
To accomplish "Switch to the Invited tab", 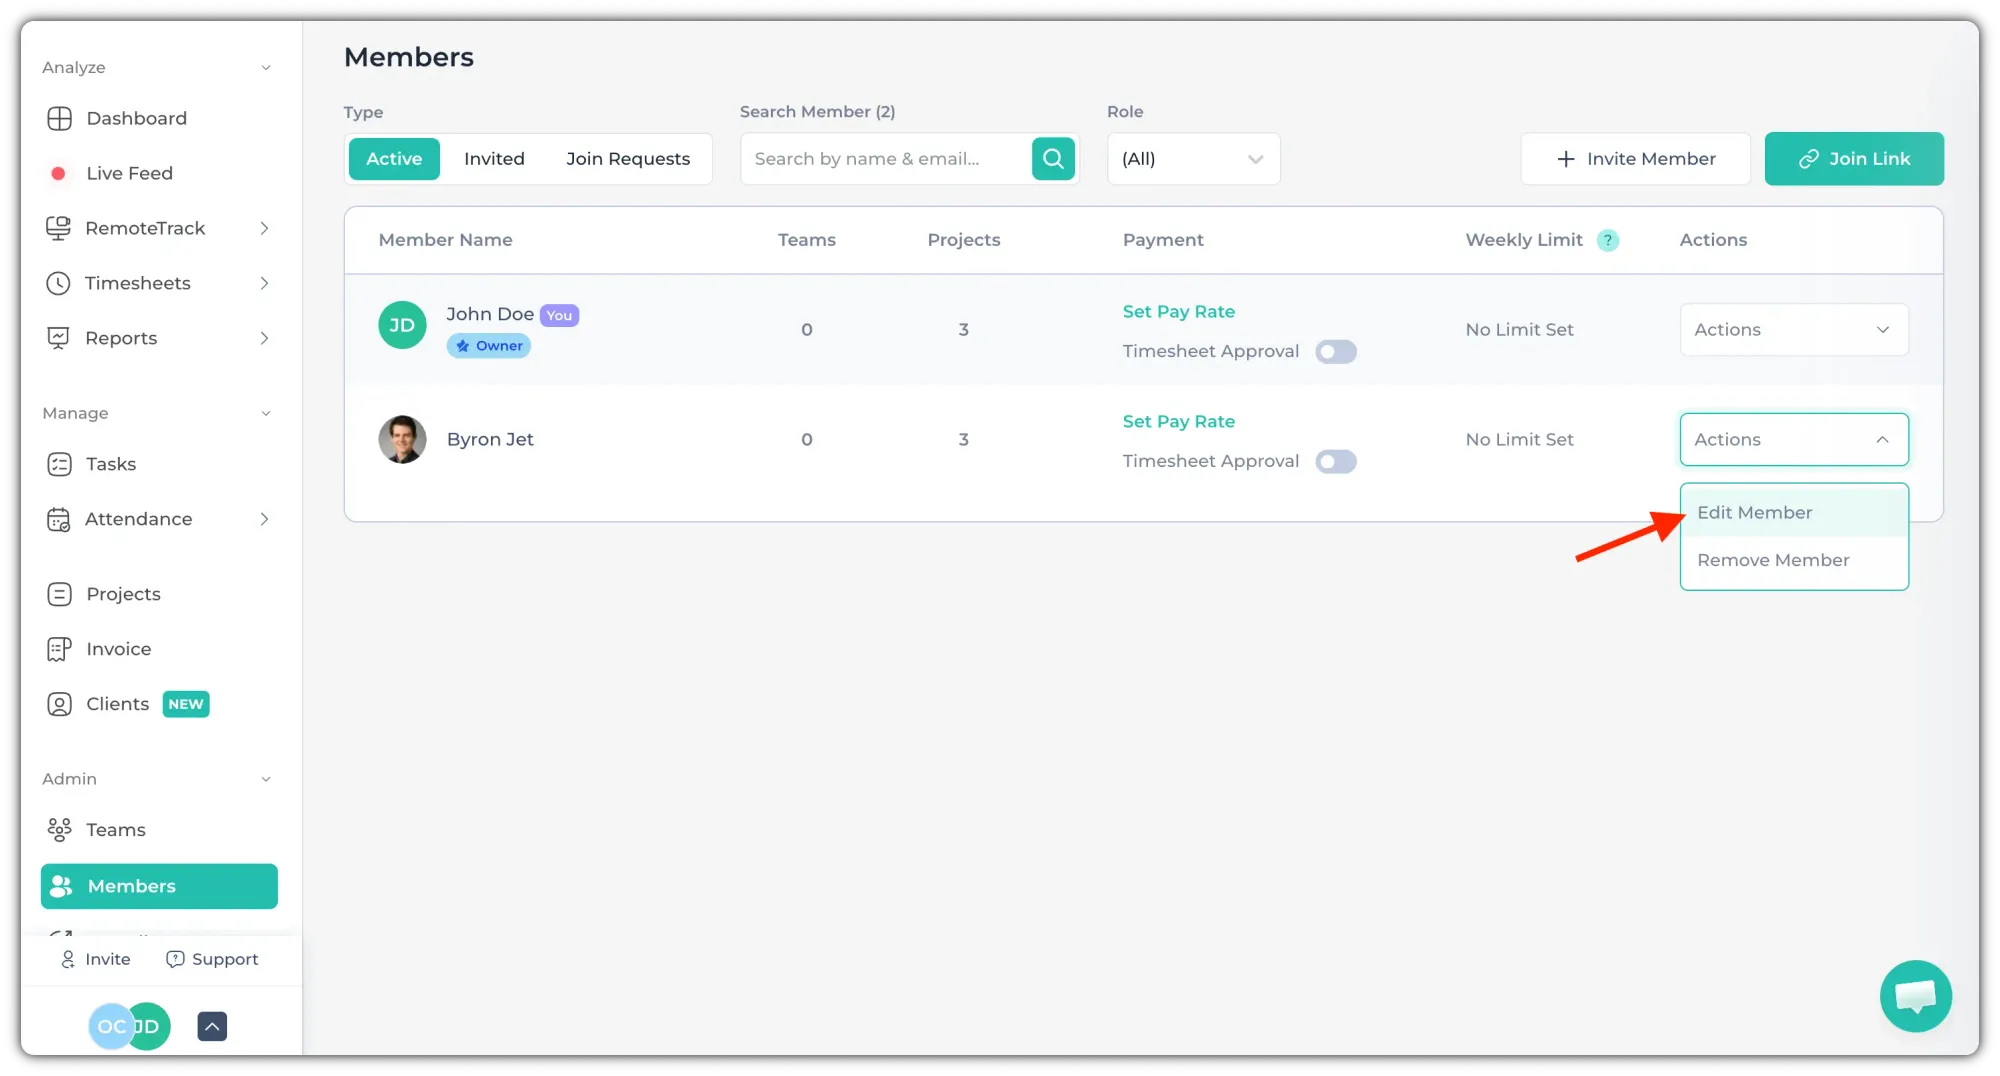I will coord(494,159).
